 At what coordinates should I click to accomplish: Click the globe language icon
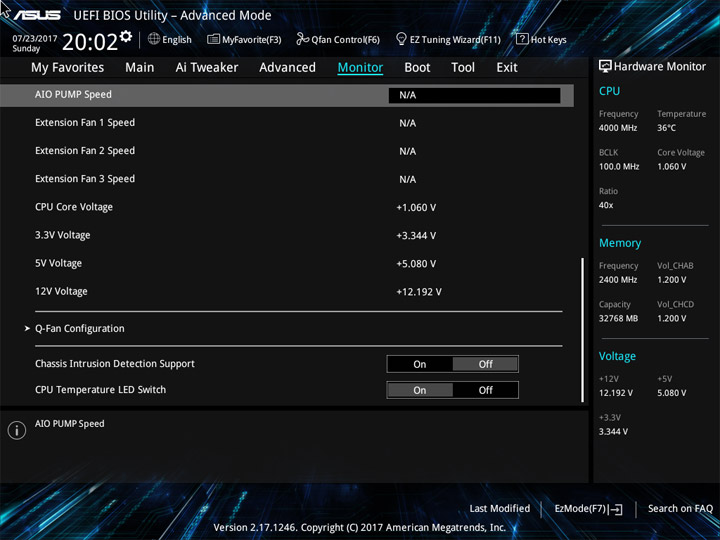(154, 39)
